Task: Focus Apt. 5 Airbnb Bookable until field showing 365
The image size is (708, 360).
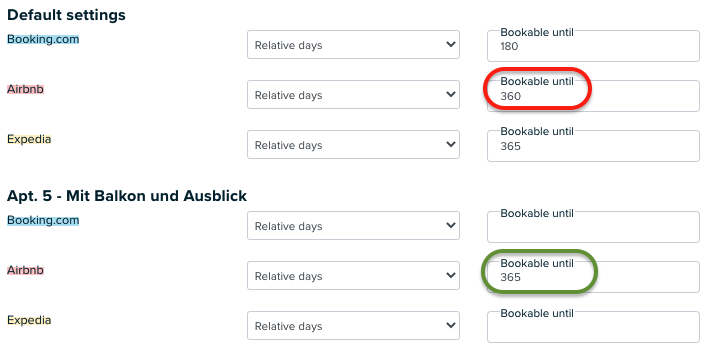Action: tap(593, 277)
